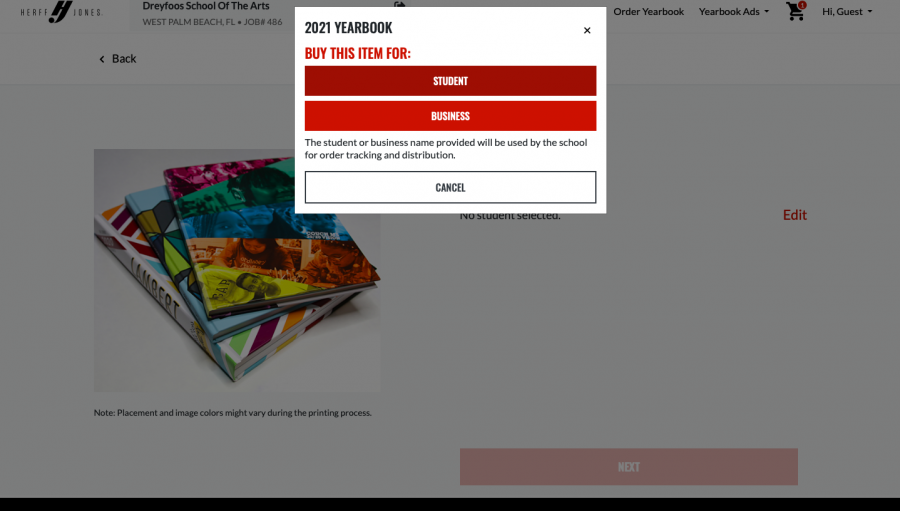Viewport: 900px width, 511px height.
Task: Click the West Palm Beach job number text
Action: click(212, 22)
